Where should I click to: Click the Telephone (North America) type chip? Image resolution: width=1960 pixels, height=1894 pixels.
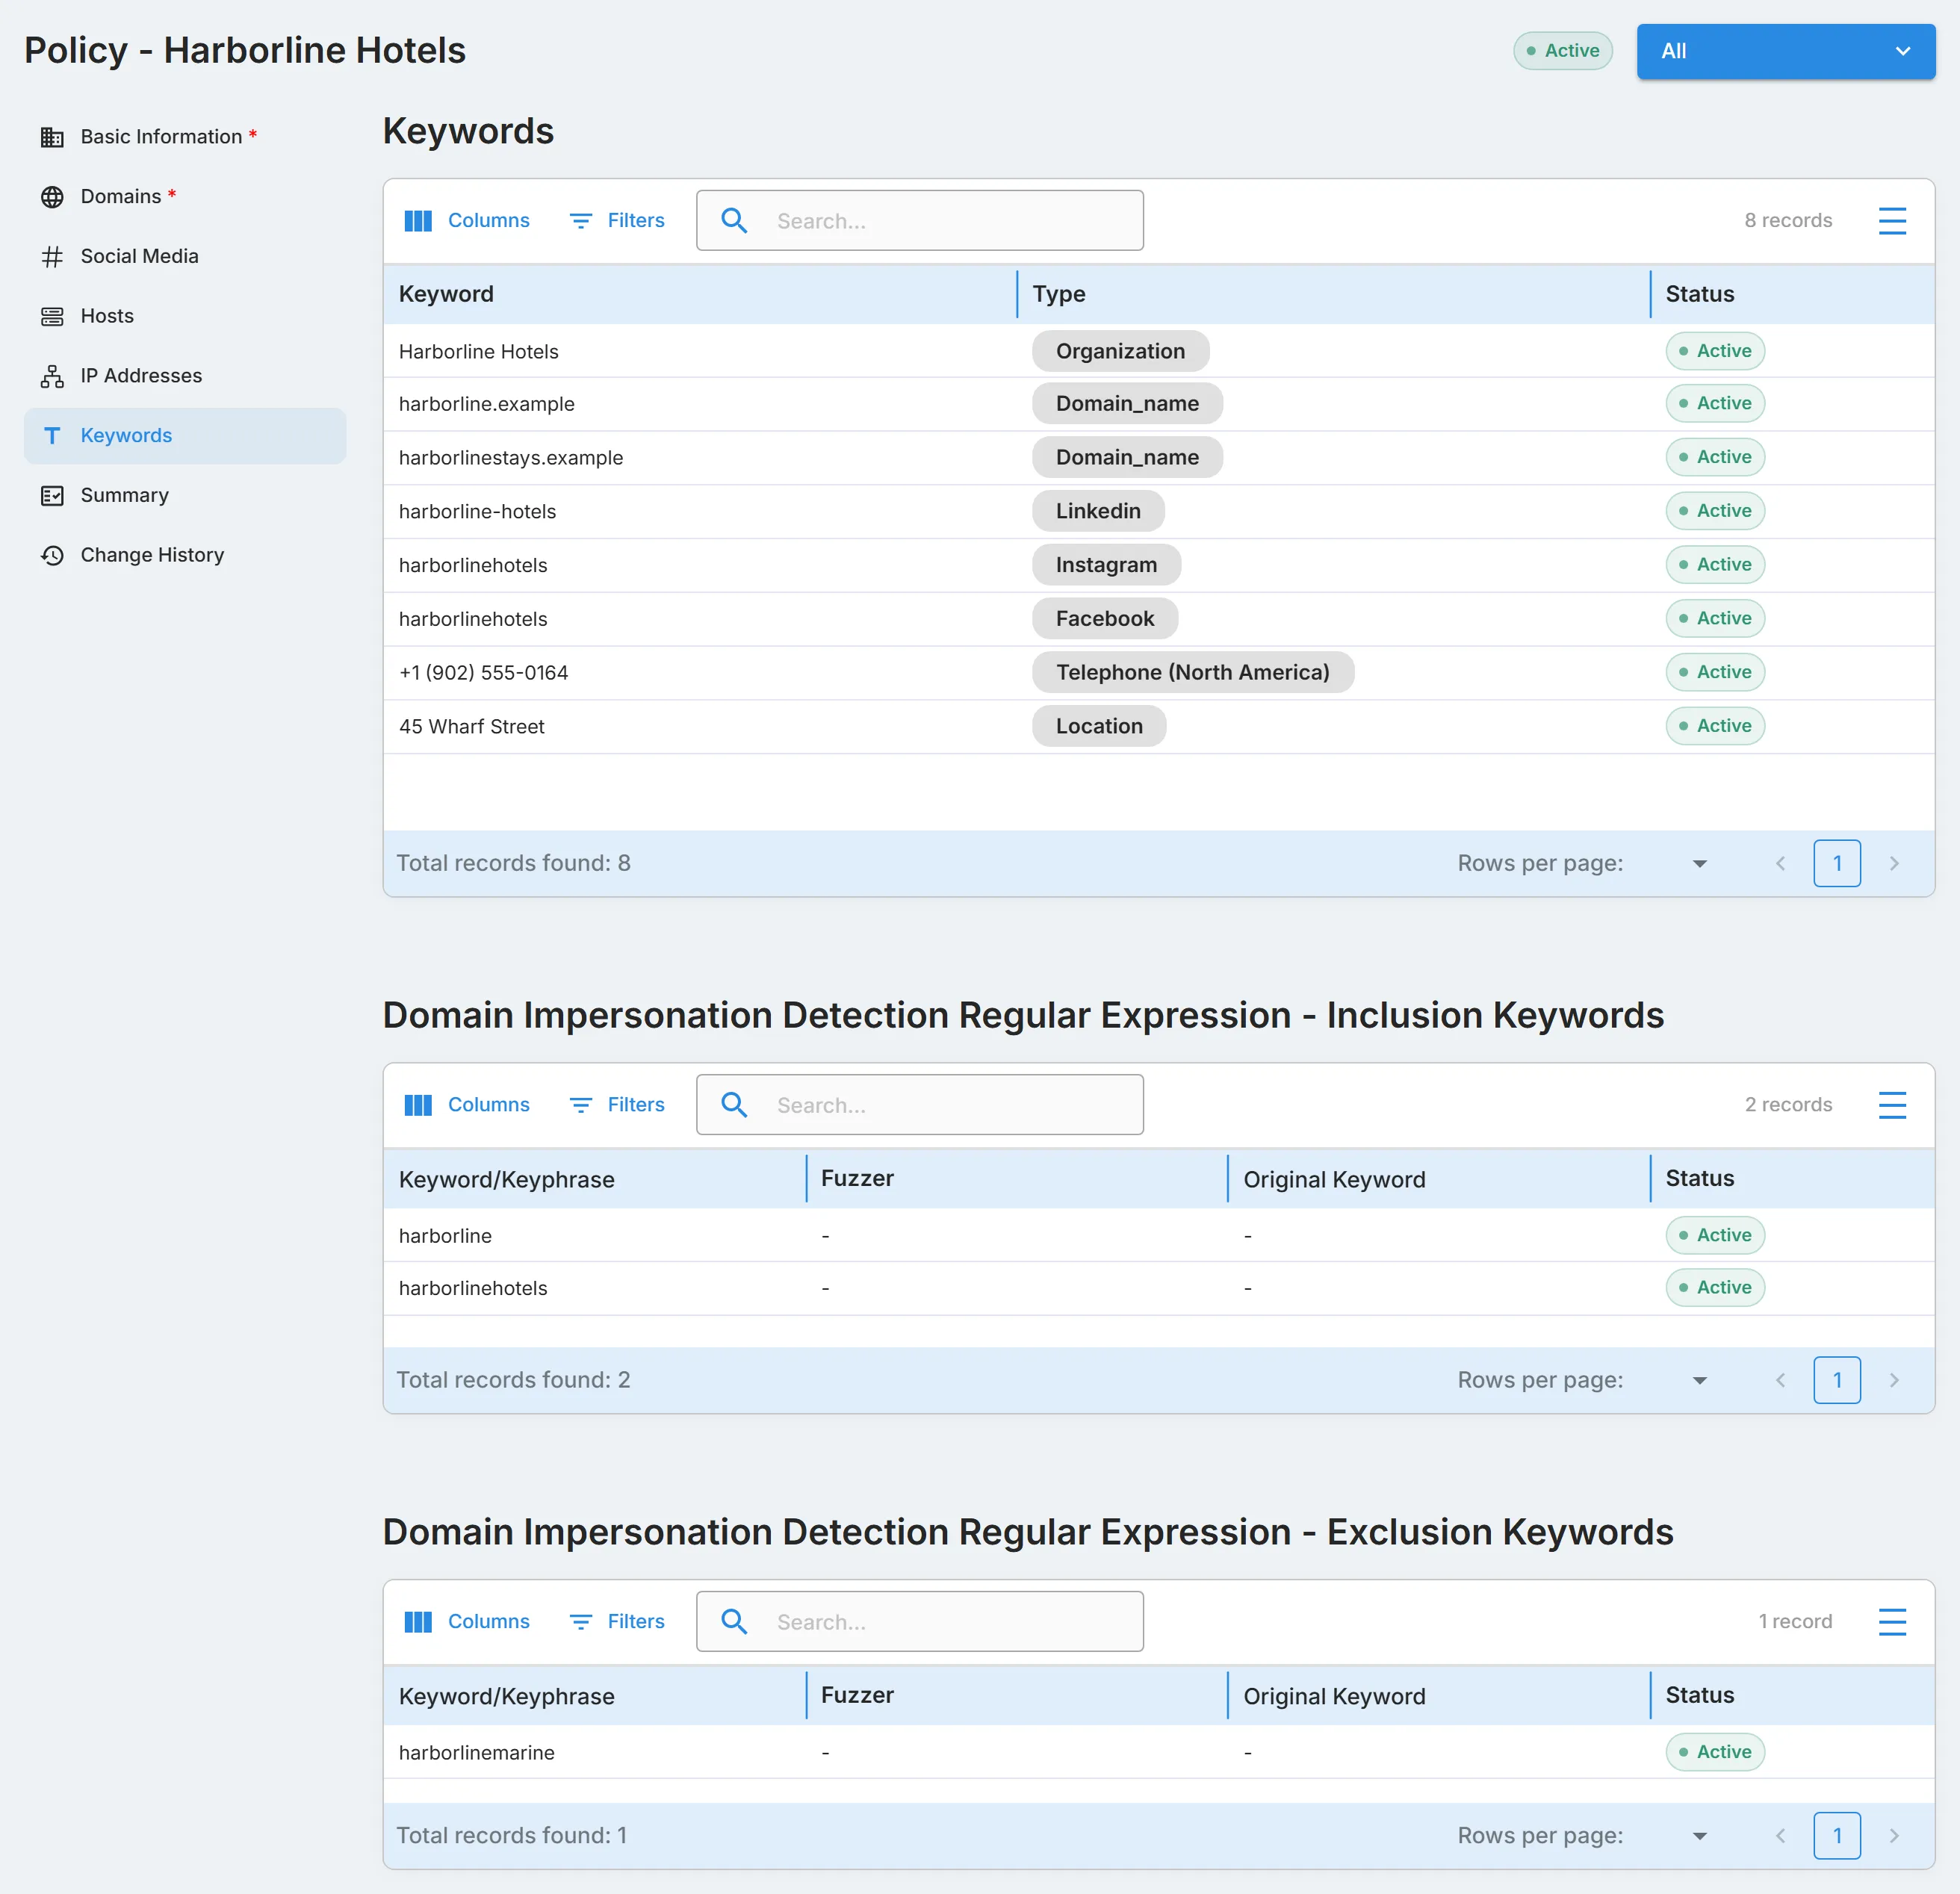coord(1193,673)
